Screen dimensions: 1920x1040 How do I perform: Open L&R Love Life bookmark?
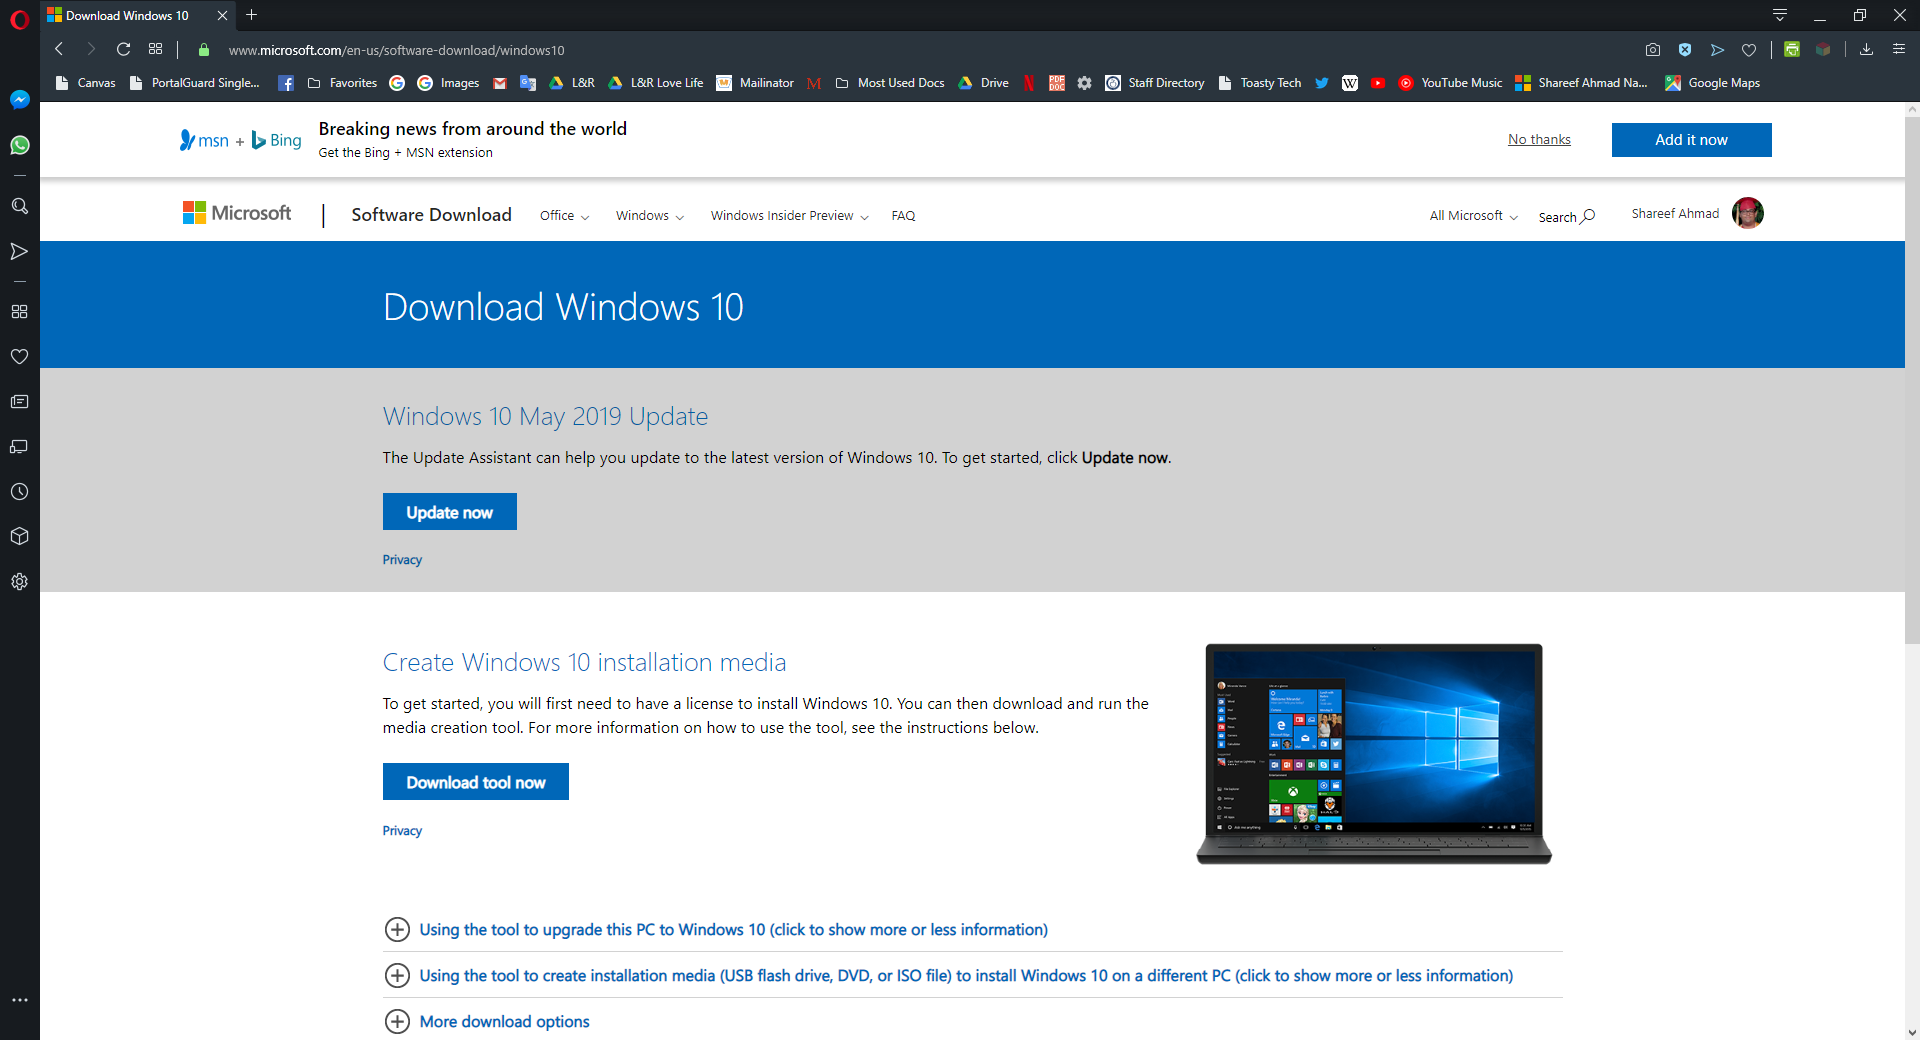click(x=656, y=83)
